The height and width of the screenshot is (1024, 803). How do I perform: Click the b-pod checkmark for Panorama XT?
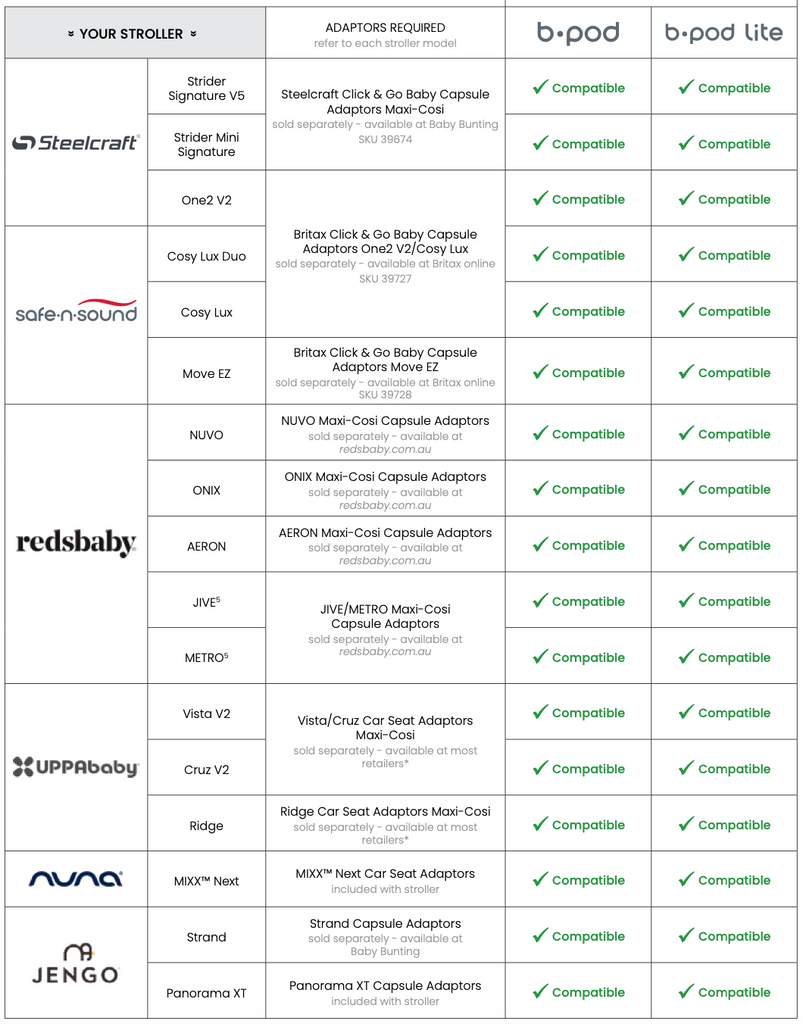[x=540, y=992]
